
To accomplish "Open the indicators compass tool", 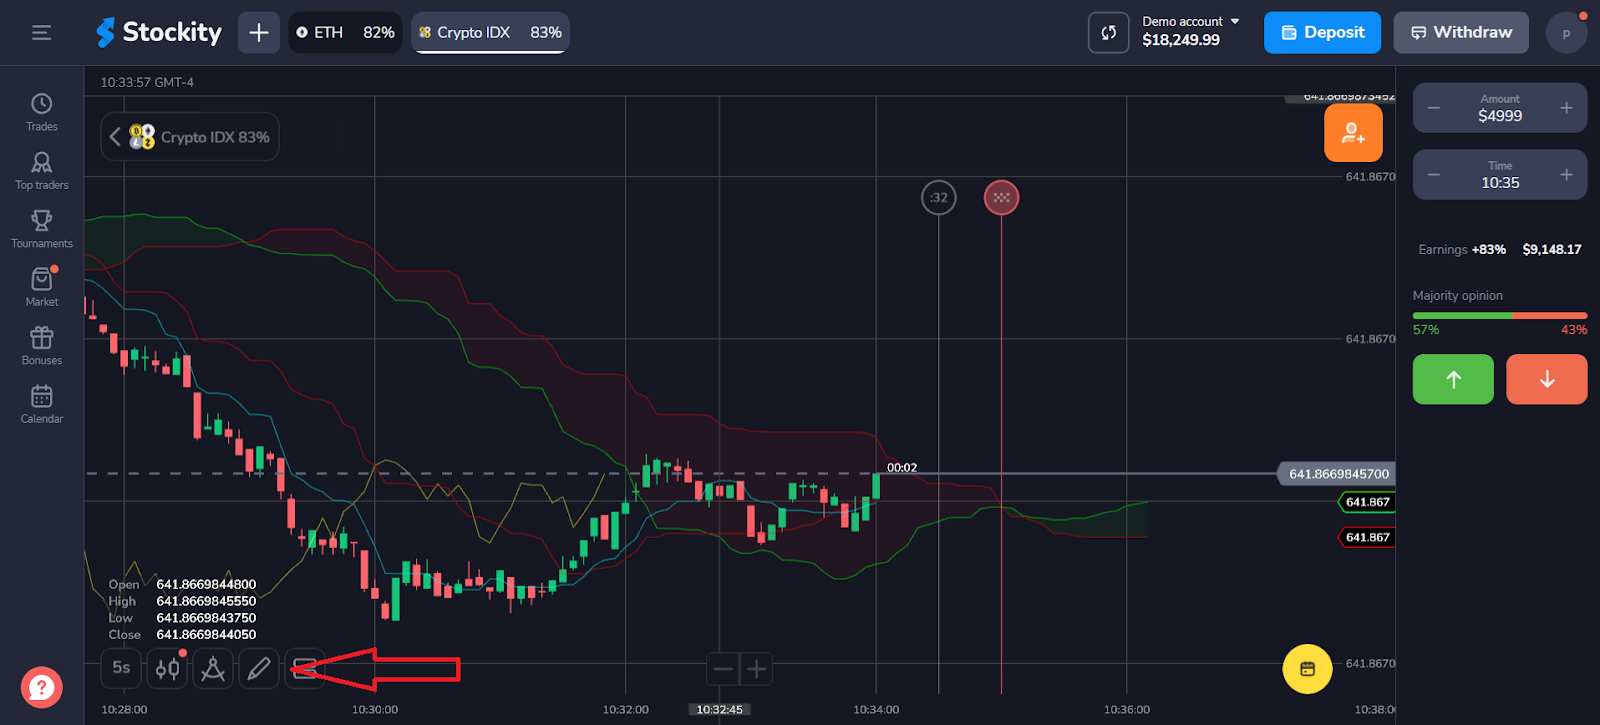I will pyautogui.click(x=213, y=669).
